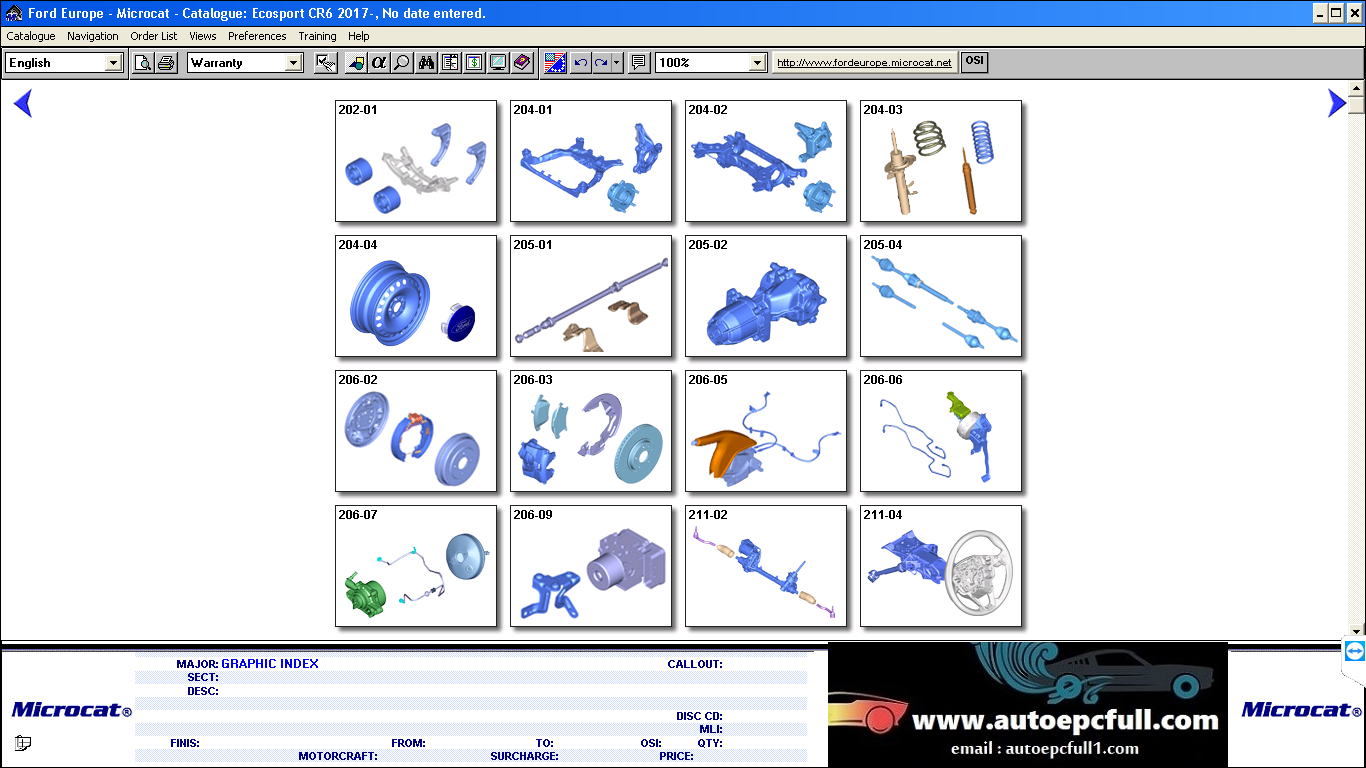Viewport: 1366px width, 768px height.
Task: Open the Help menu
Action: click(359, 36)
